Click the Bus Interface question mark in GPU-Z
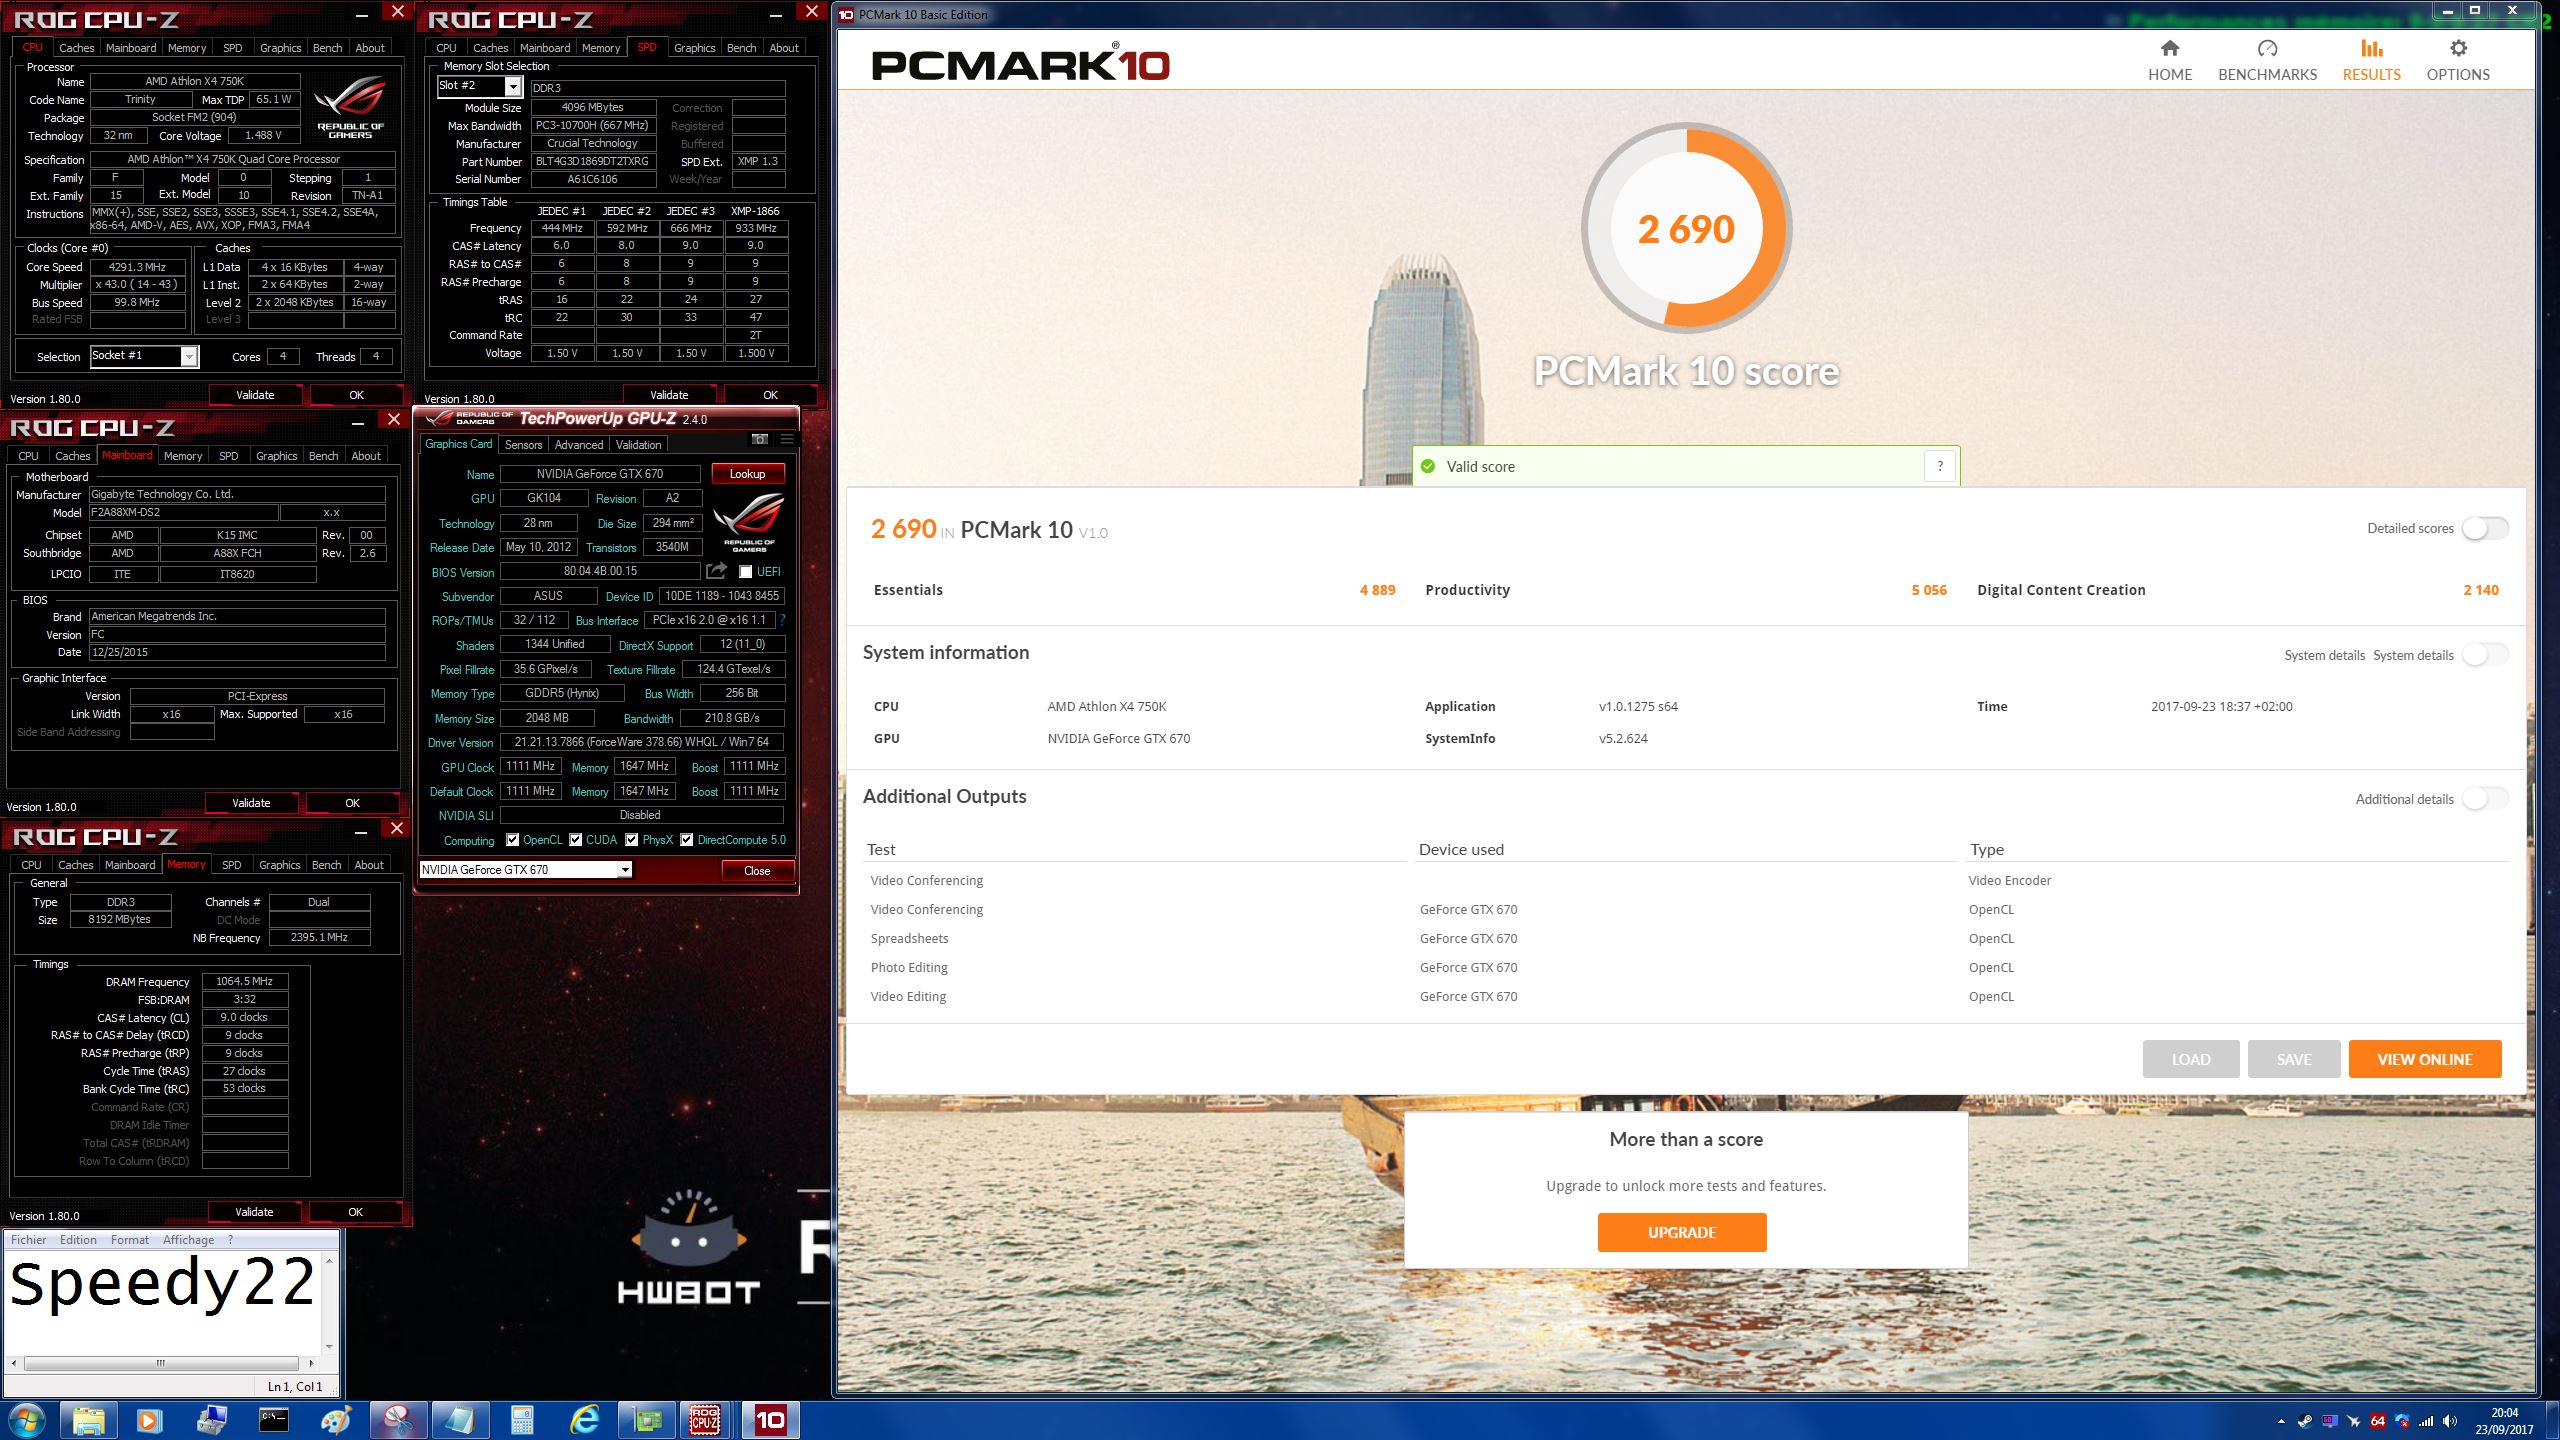The width and height of the screenshot is (2560, 1440). tap(782, 620)
